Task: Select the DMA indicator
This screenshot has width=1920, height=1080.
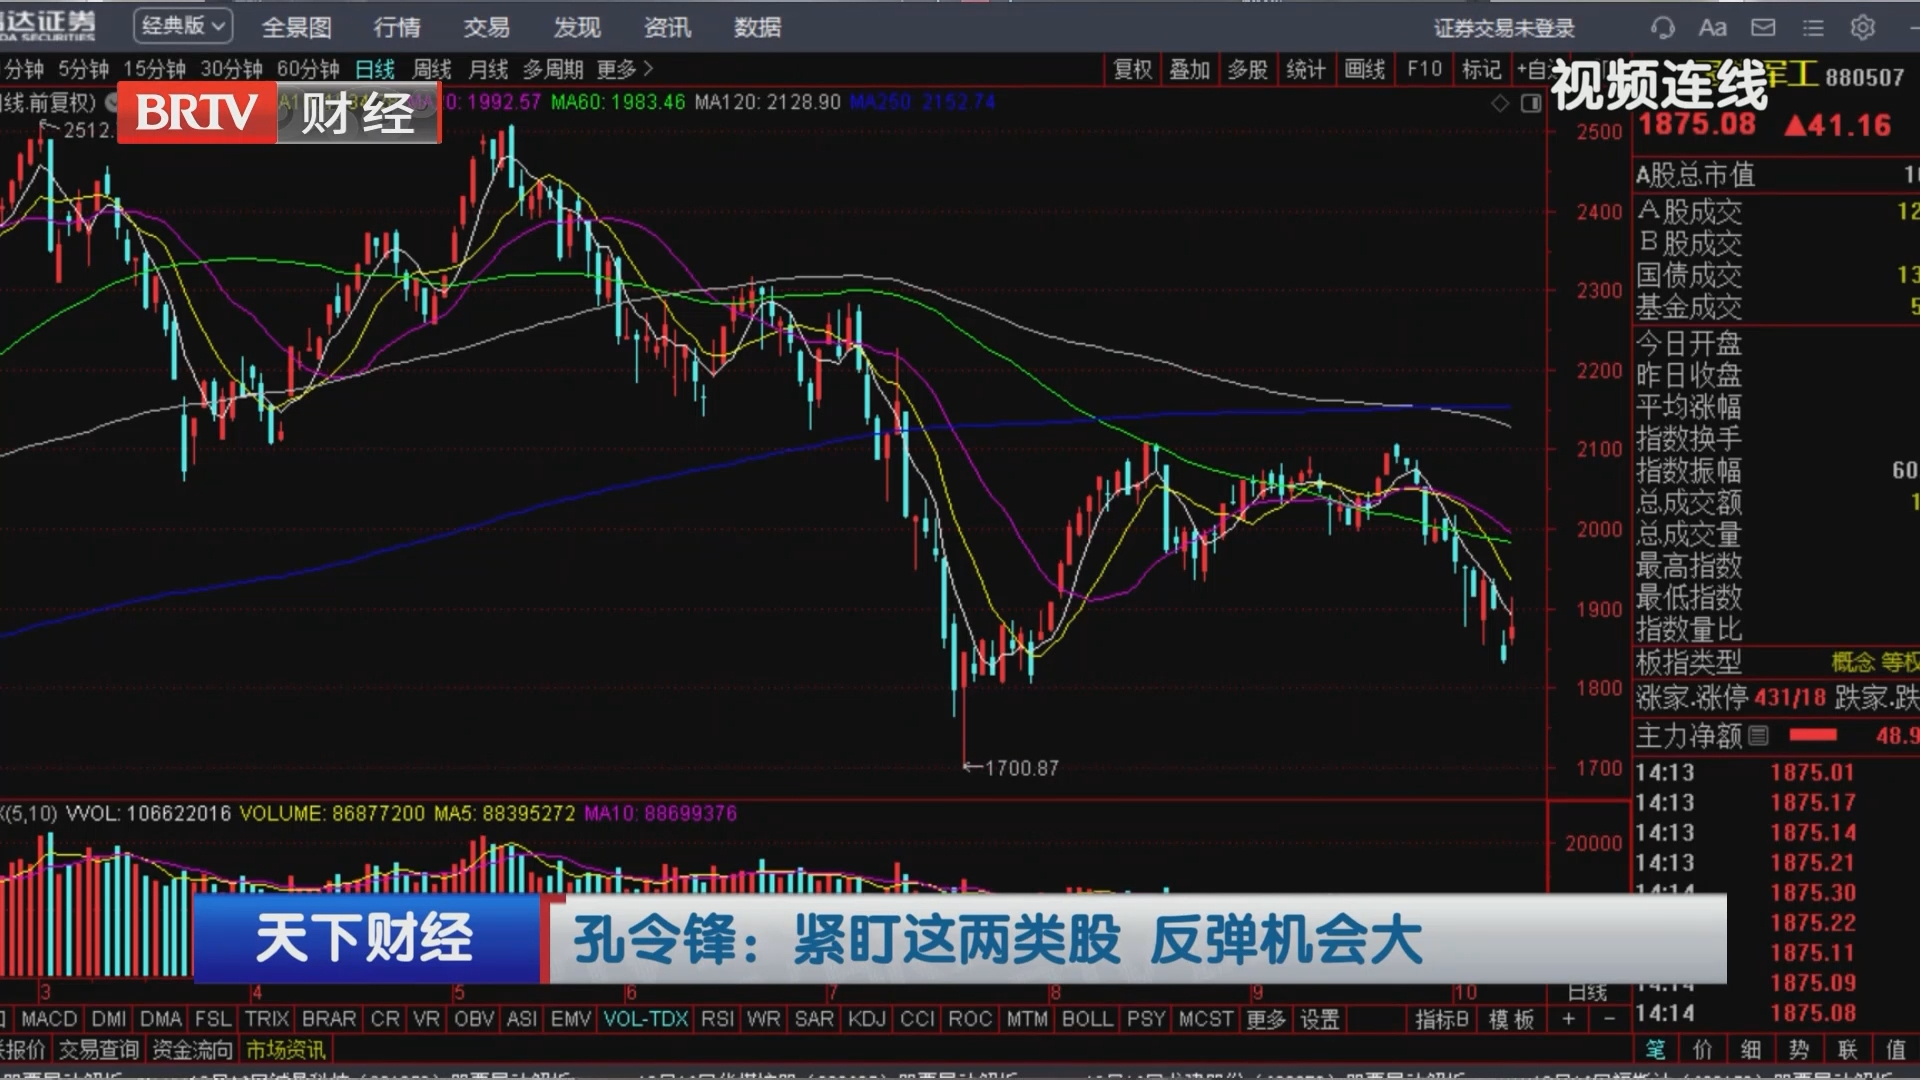Action: [161, 1019]
